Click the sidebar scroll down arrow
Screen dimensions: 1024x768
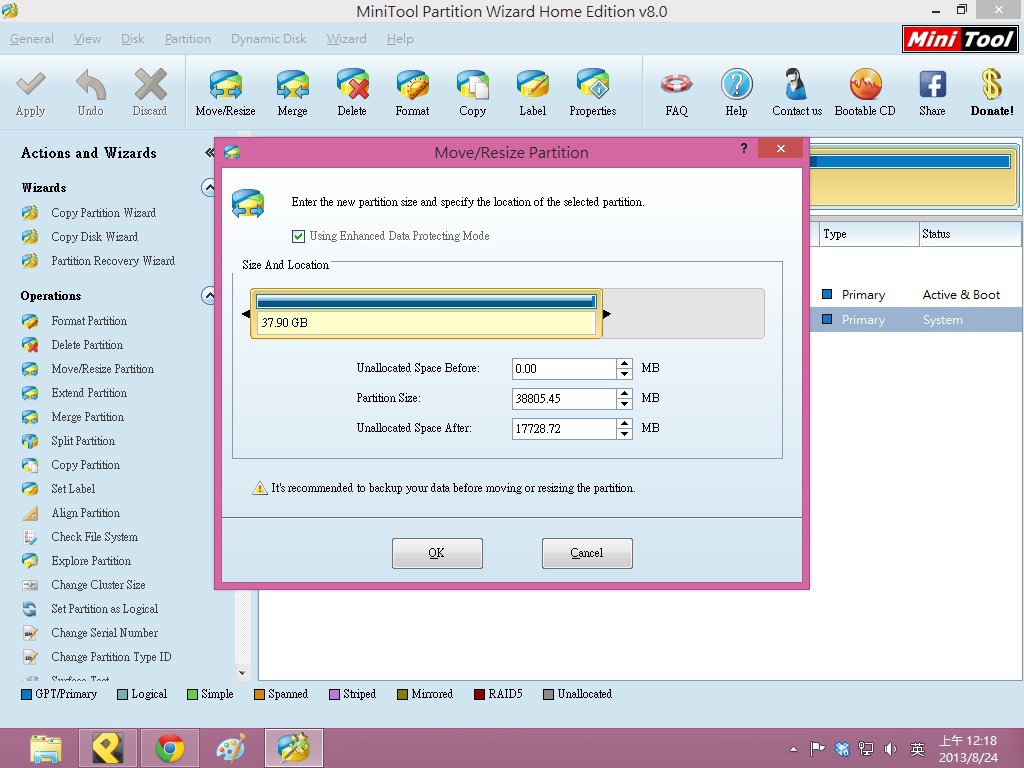[242, 673]
